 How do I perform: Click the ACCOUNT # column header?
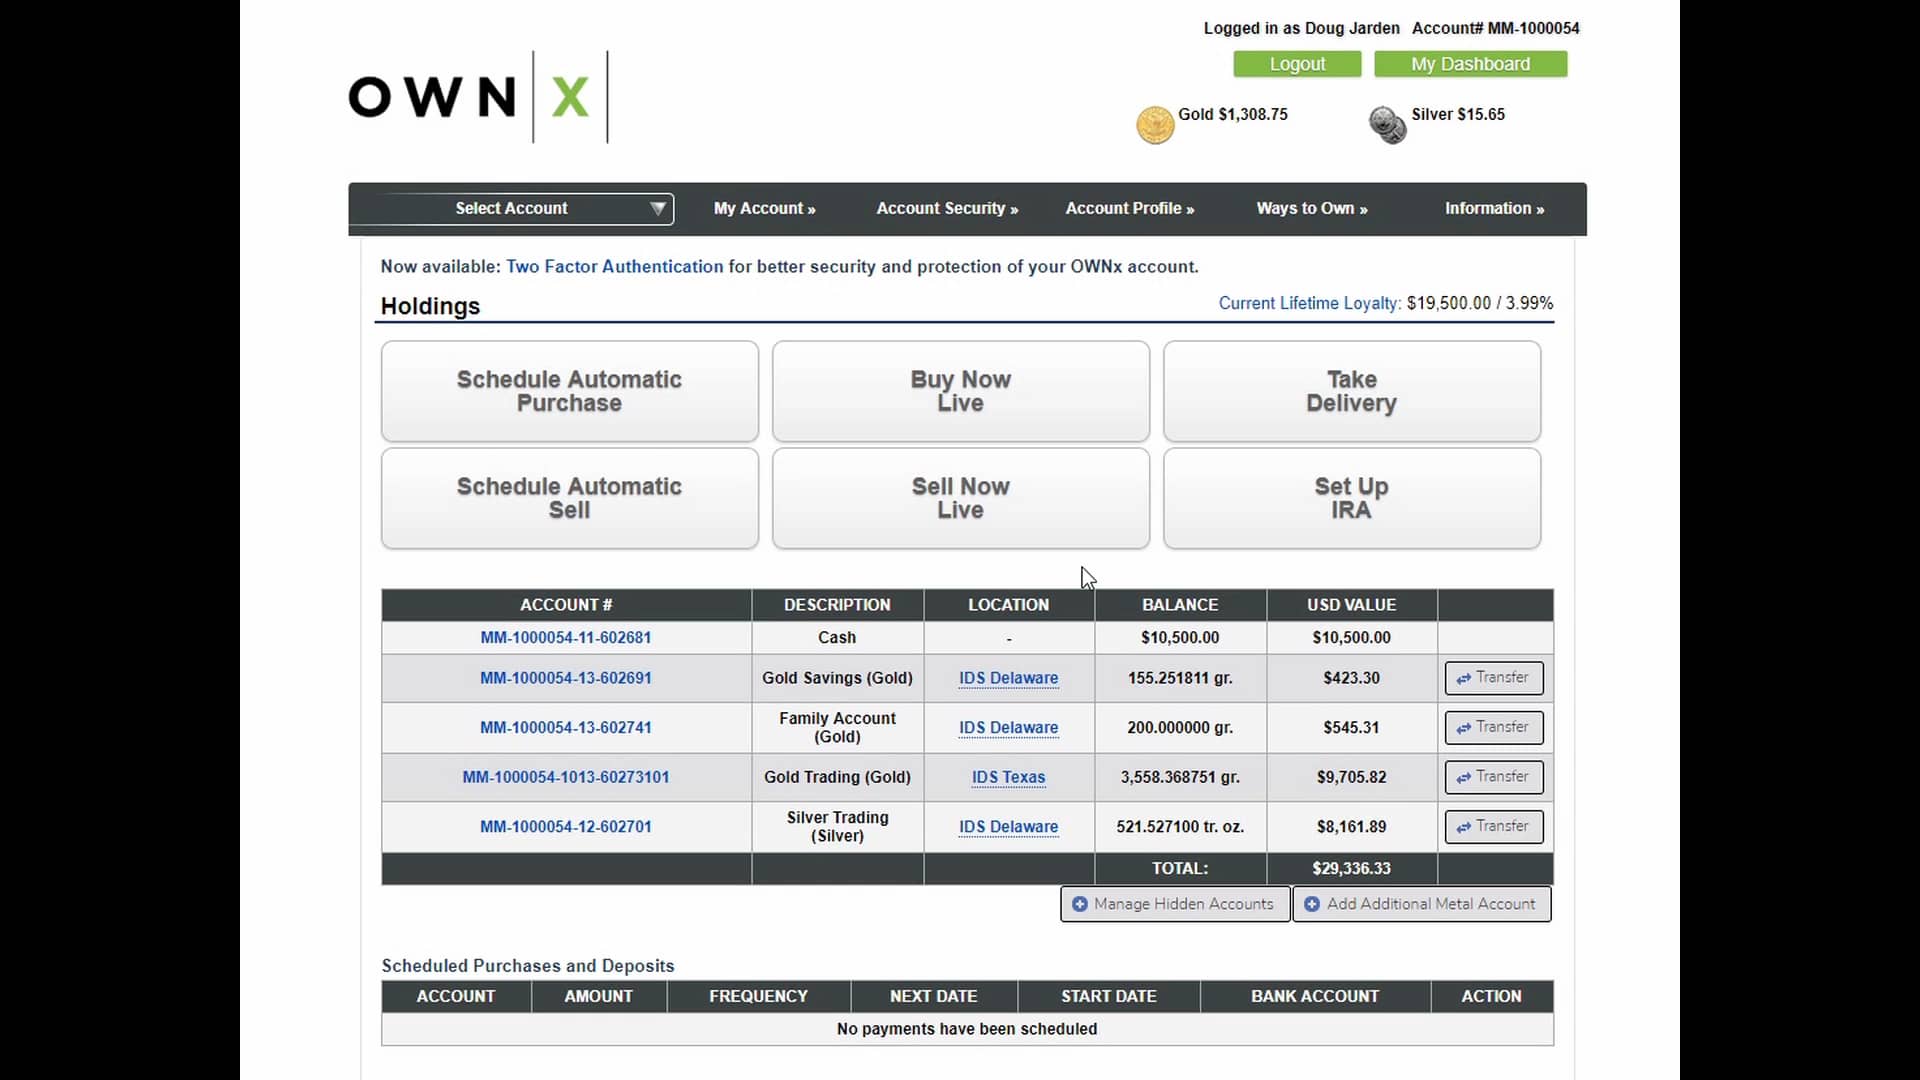pos(566,605)
